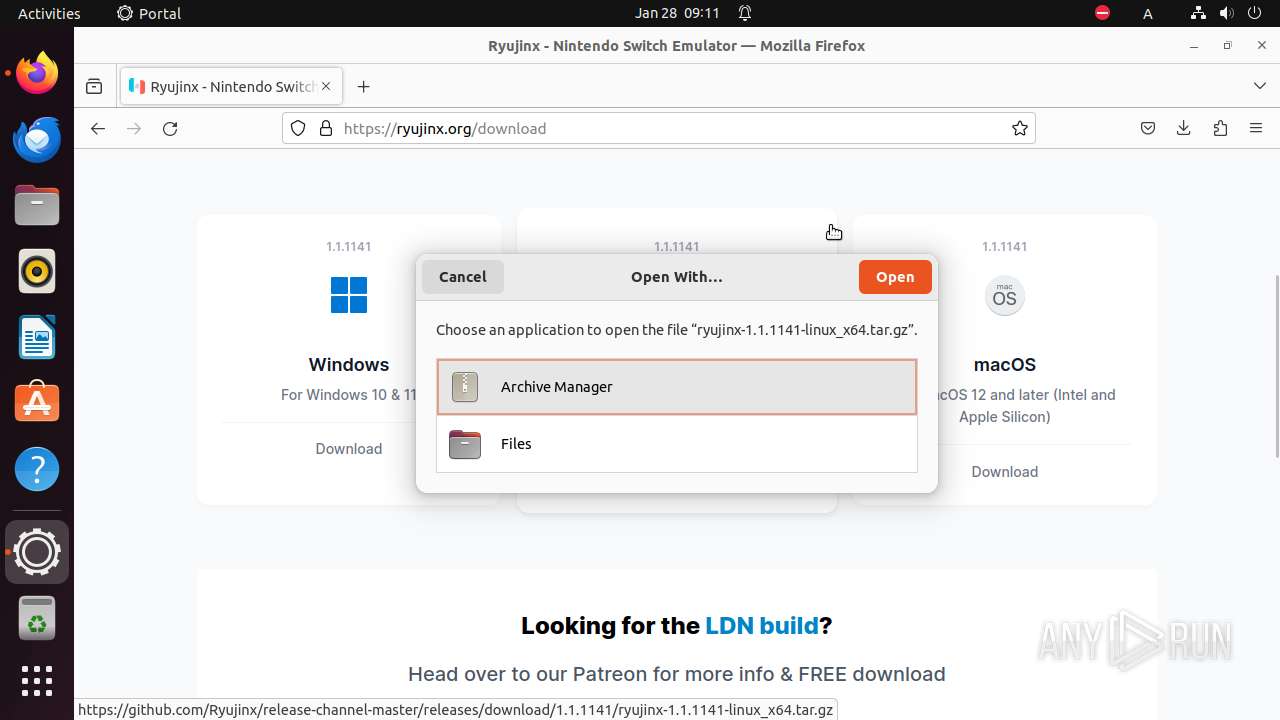Screen dimensions: 1280x720
Task: Launch LibreOffice Writer from the dock
Action: (37, 337)
